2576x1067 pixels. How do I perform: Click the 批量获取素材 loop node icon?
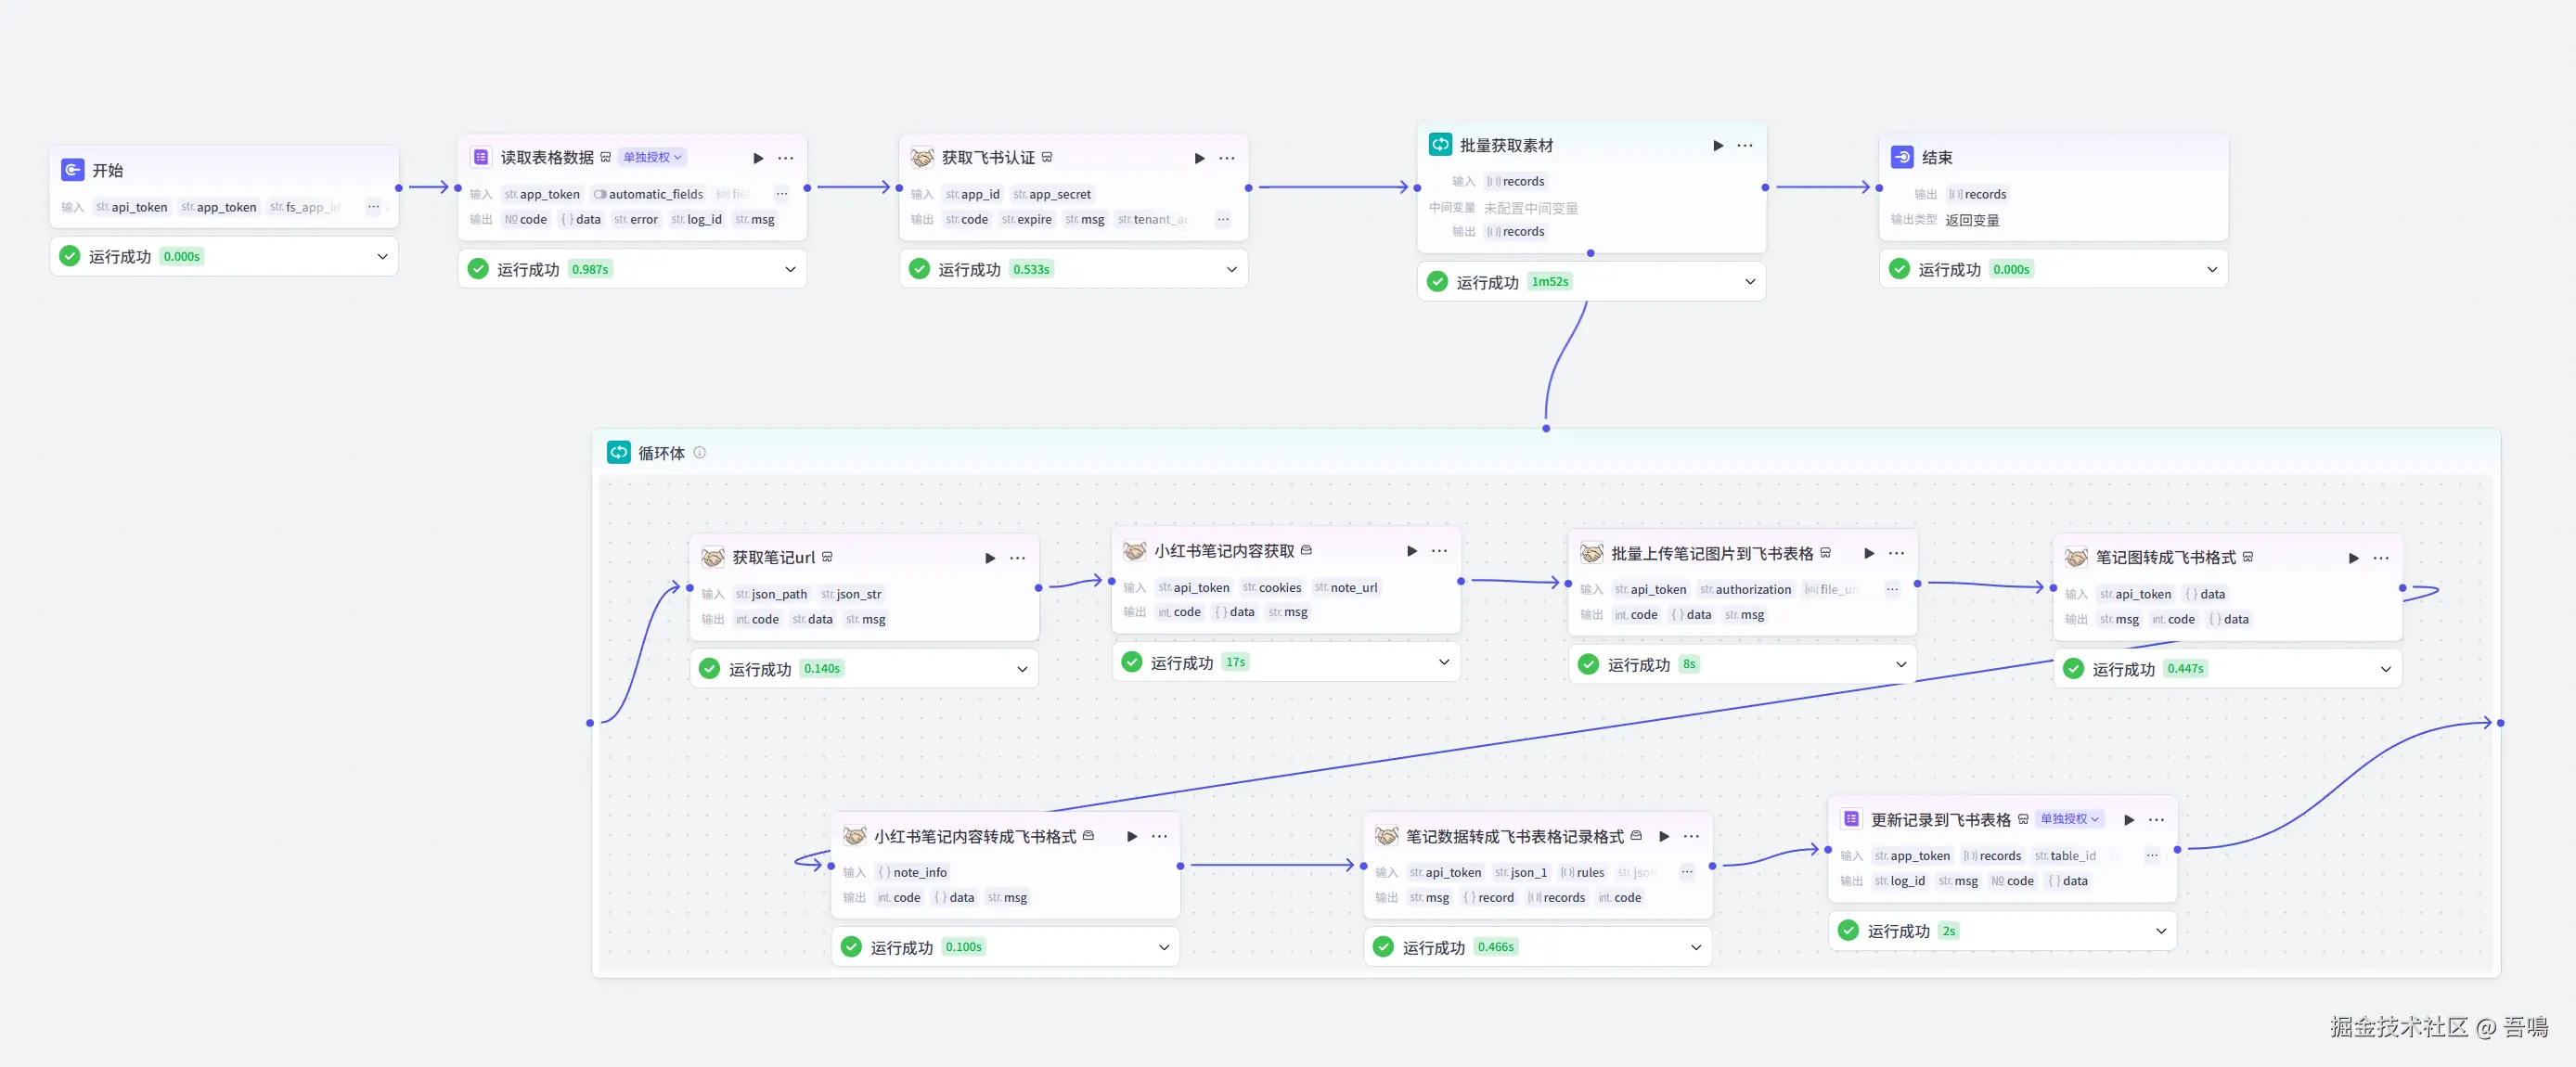1440,145
